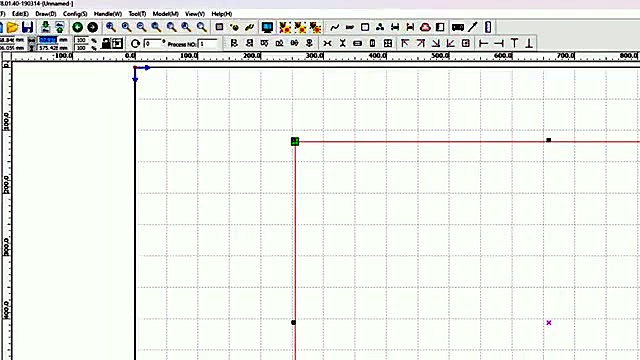The width and height of the screenshot is (640, 360).
Task: Click the yellow open-folder icon
Action: 12,27
